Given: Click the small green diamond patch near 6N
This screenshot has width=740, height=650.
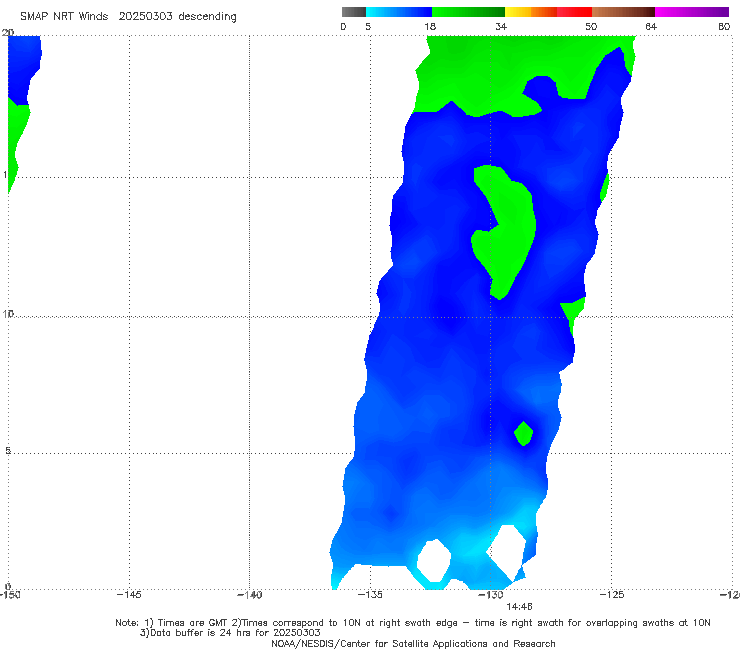Looking at the screenshot, I should 523,433.
